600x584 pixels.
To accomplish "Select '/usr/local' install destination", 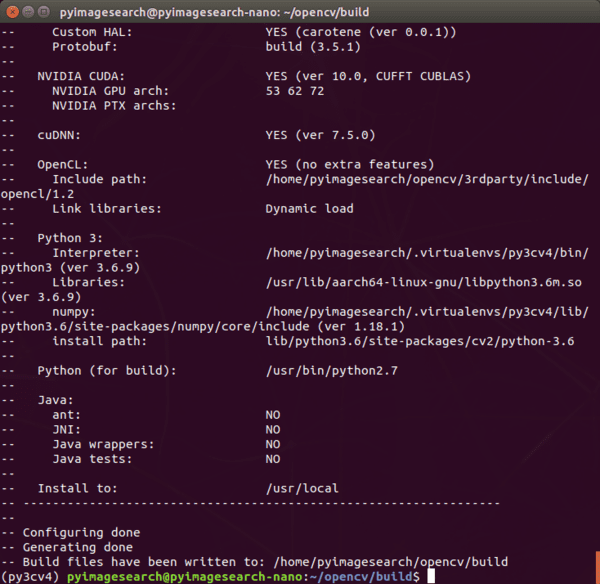I will pyautogui.click(x=302, y=489).
